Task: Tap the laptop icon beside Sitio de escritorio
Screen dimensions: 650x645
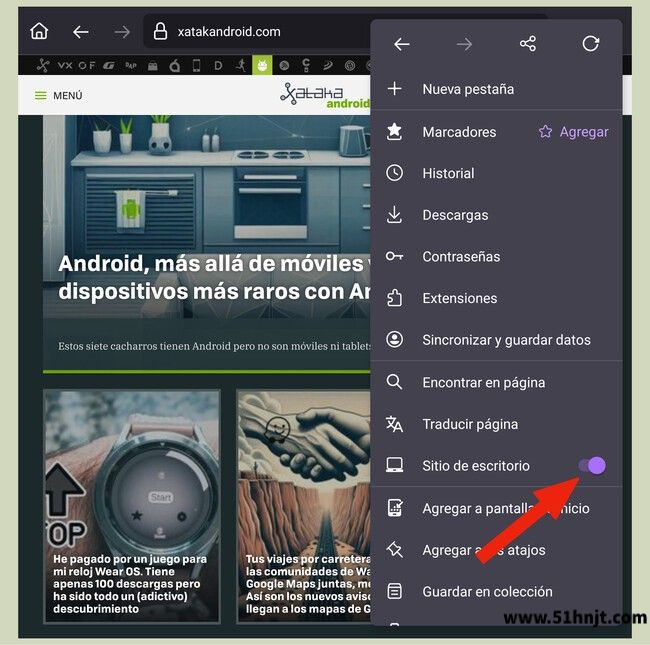Action: pyautogui.click(x=394, y=465)
